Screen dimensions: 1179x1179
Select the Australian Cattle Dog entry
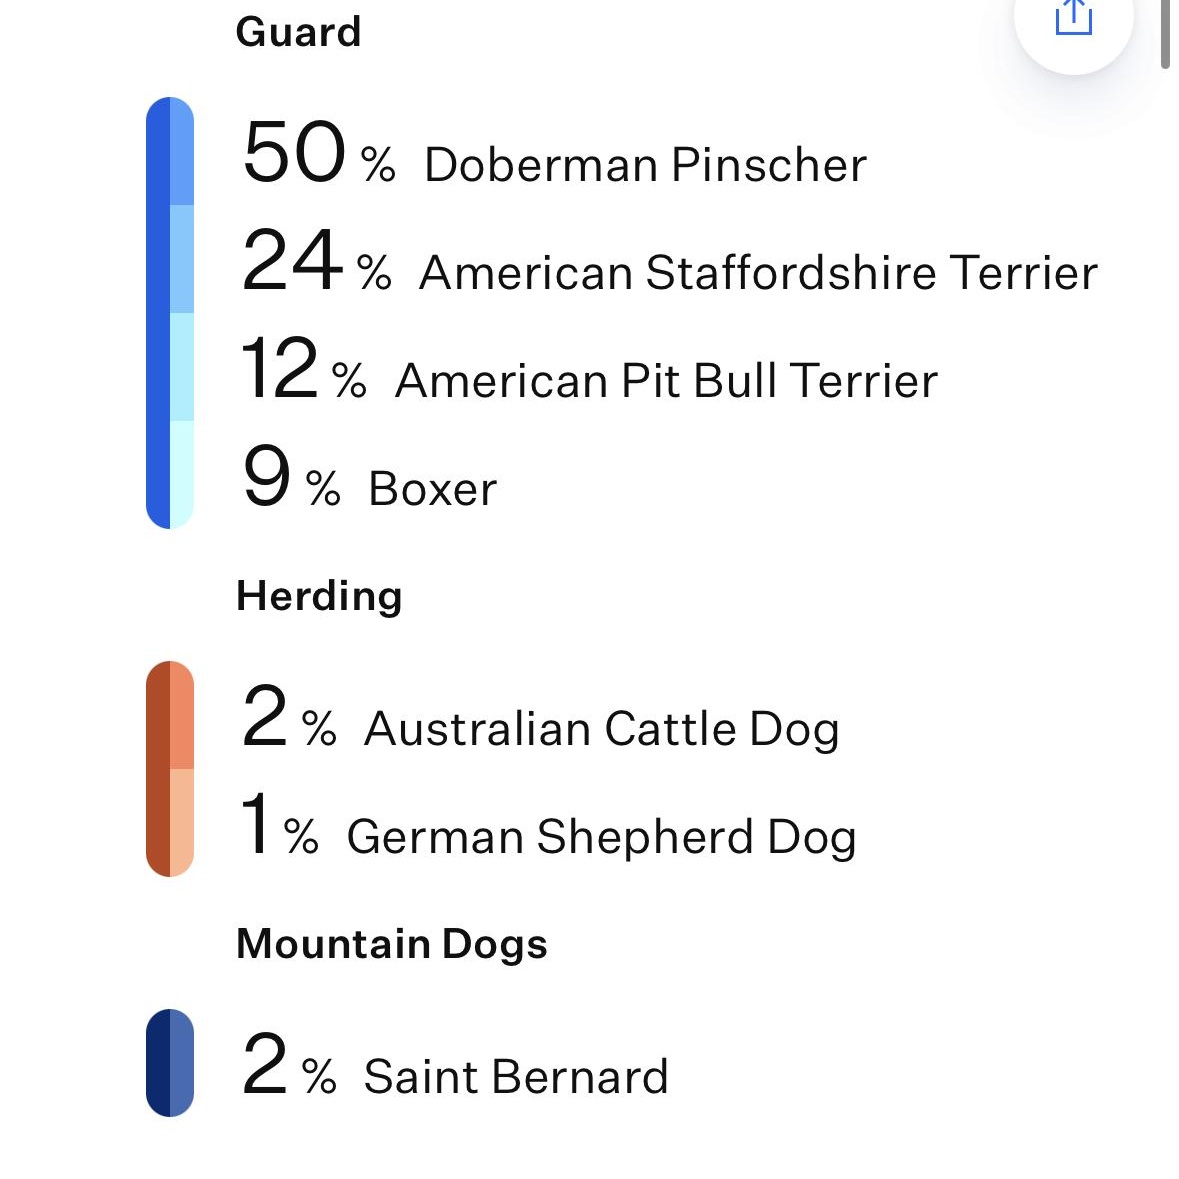click(601, 728)
